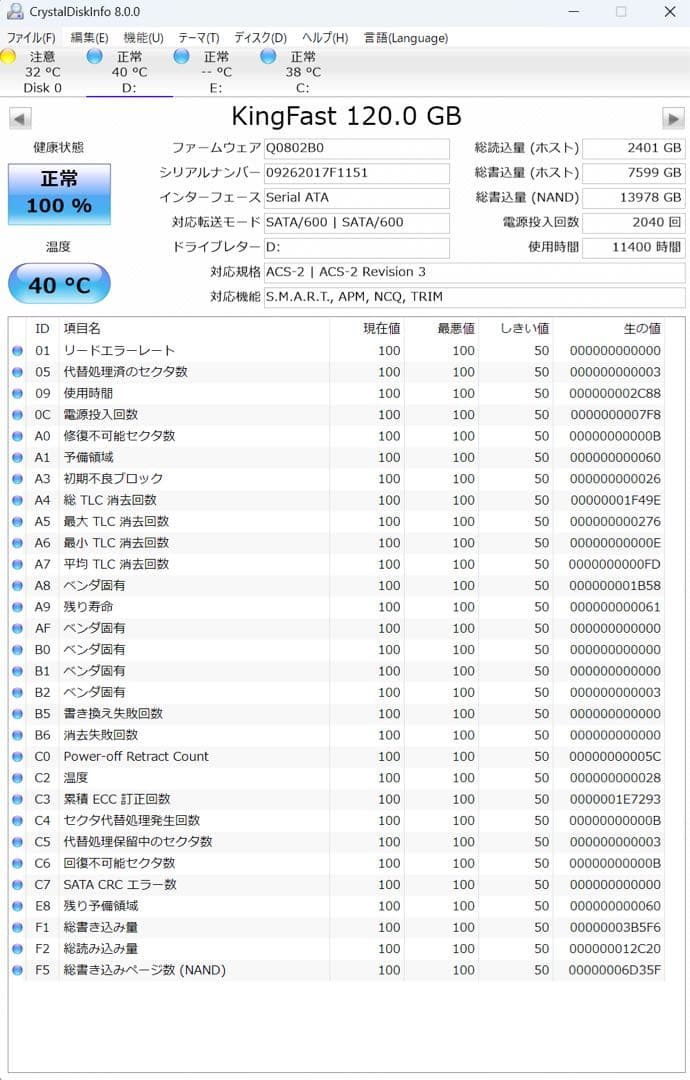
Task: Click status dot of row A0 修復不可能セクタ数
Action: (17, 436)
